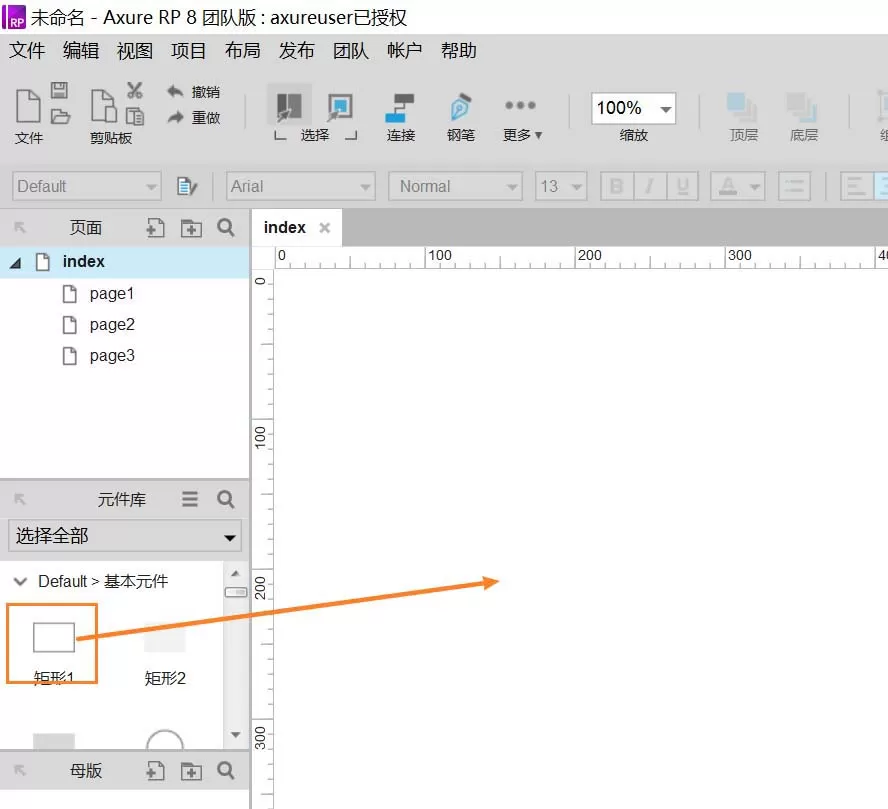Click the library scrollbar down arrow
The width and height of the screenshot is (888, 809).
[236, 734]
